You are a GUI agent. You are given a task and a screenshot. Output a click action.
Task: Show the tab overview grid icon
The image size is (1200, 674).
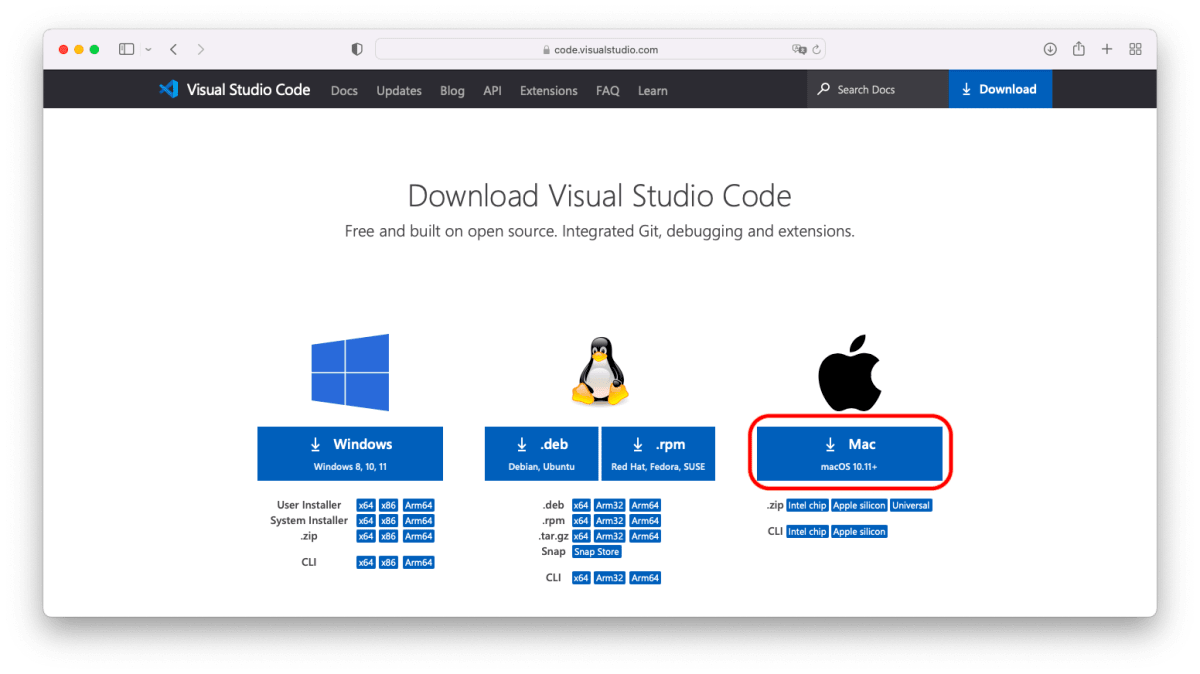pyautogui.click(x=1135, y=49)
